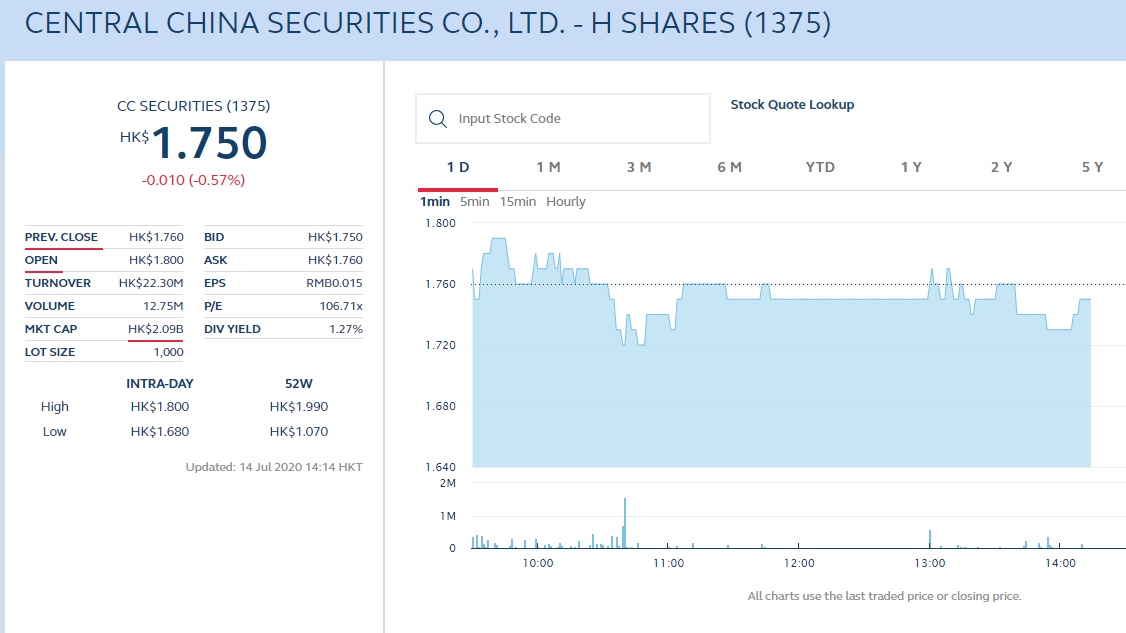Click the VOLUME value 12.75M
The width and height of the screenshot is (1126, 633).
click(163, 306)
